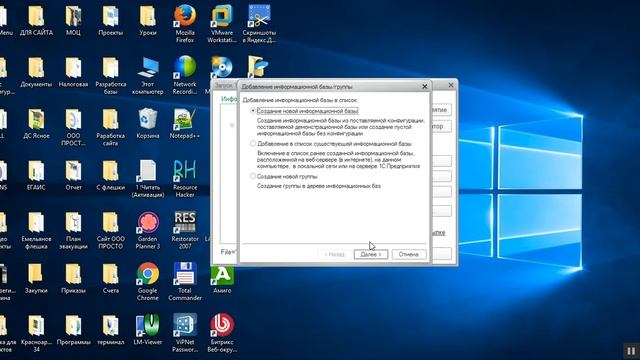Open the Приказы folder icon
Image resolution: width=640 pixels, height=360 pixels.
[x=73, y=274]
